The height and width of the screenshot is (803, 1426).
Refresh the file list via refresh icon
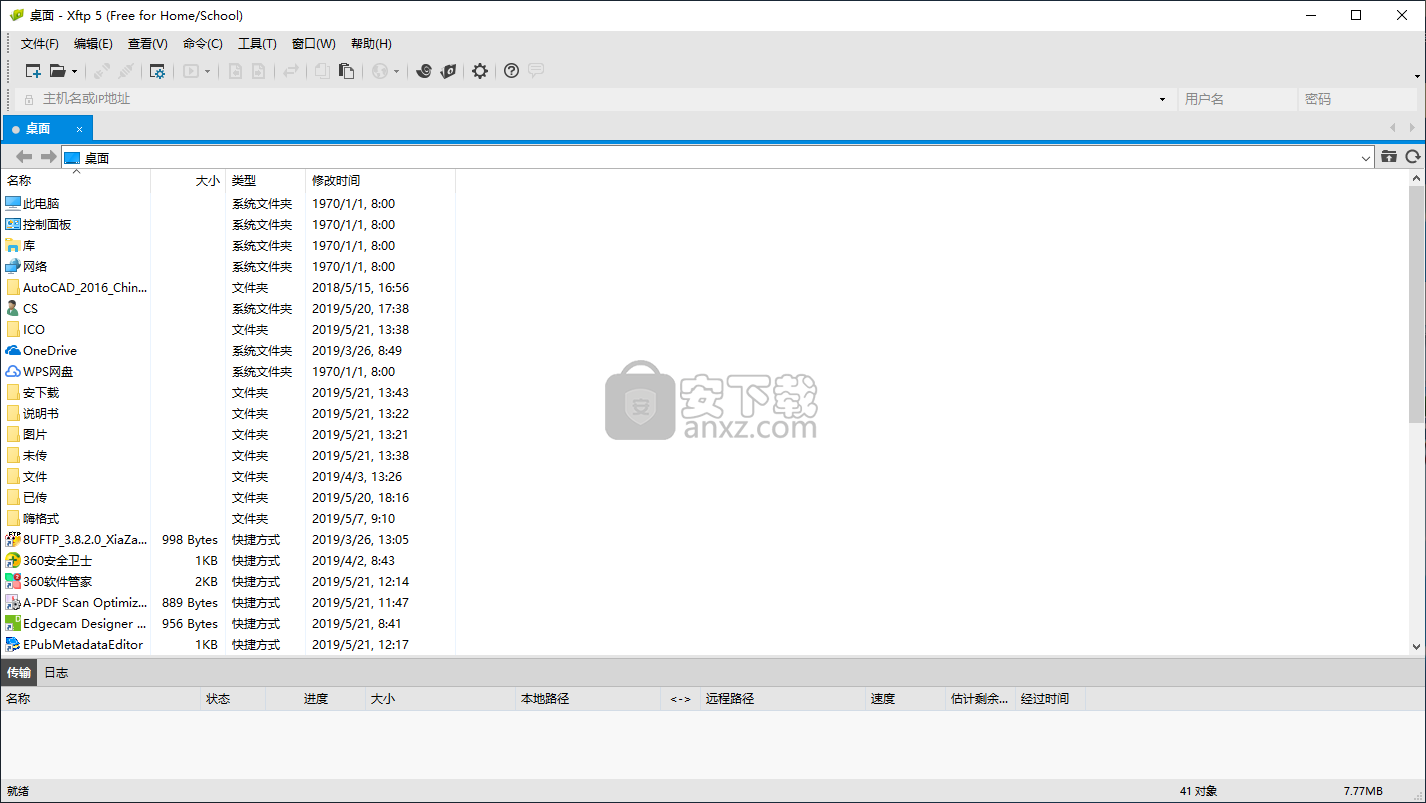click(1413, 157)
